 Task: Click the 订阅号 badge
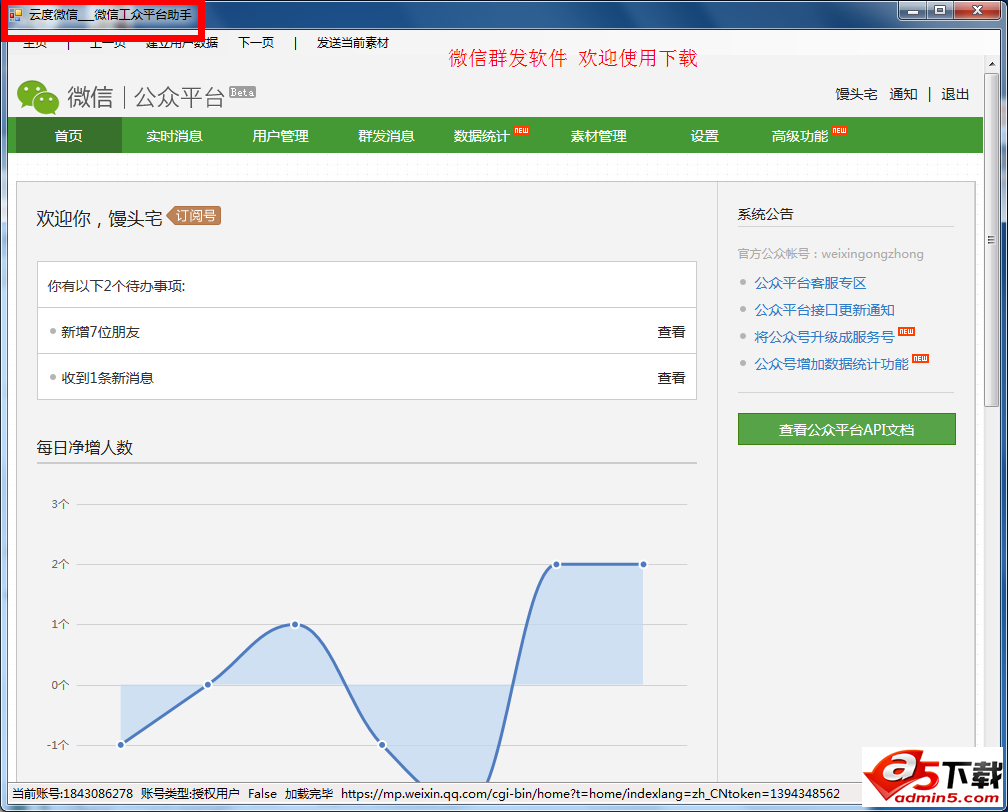point(194,215)
